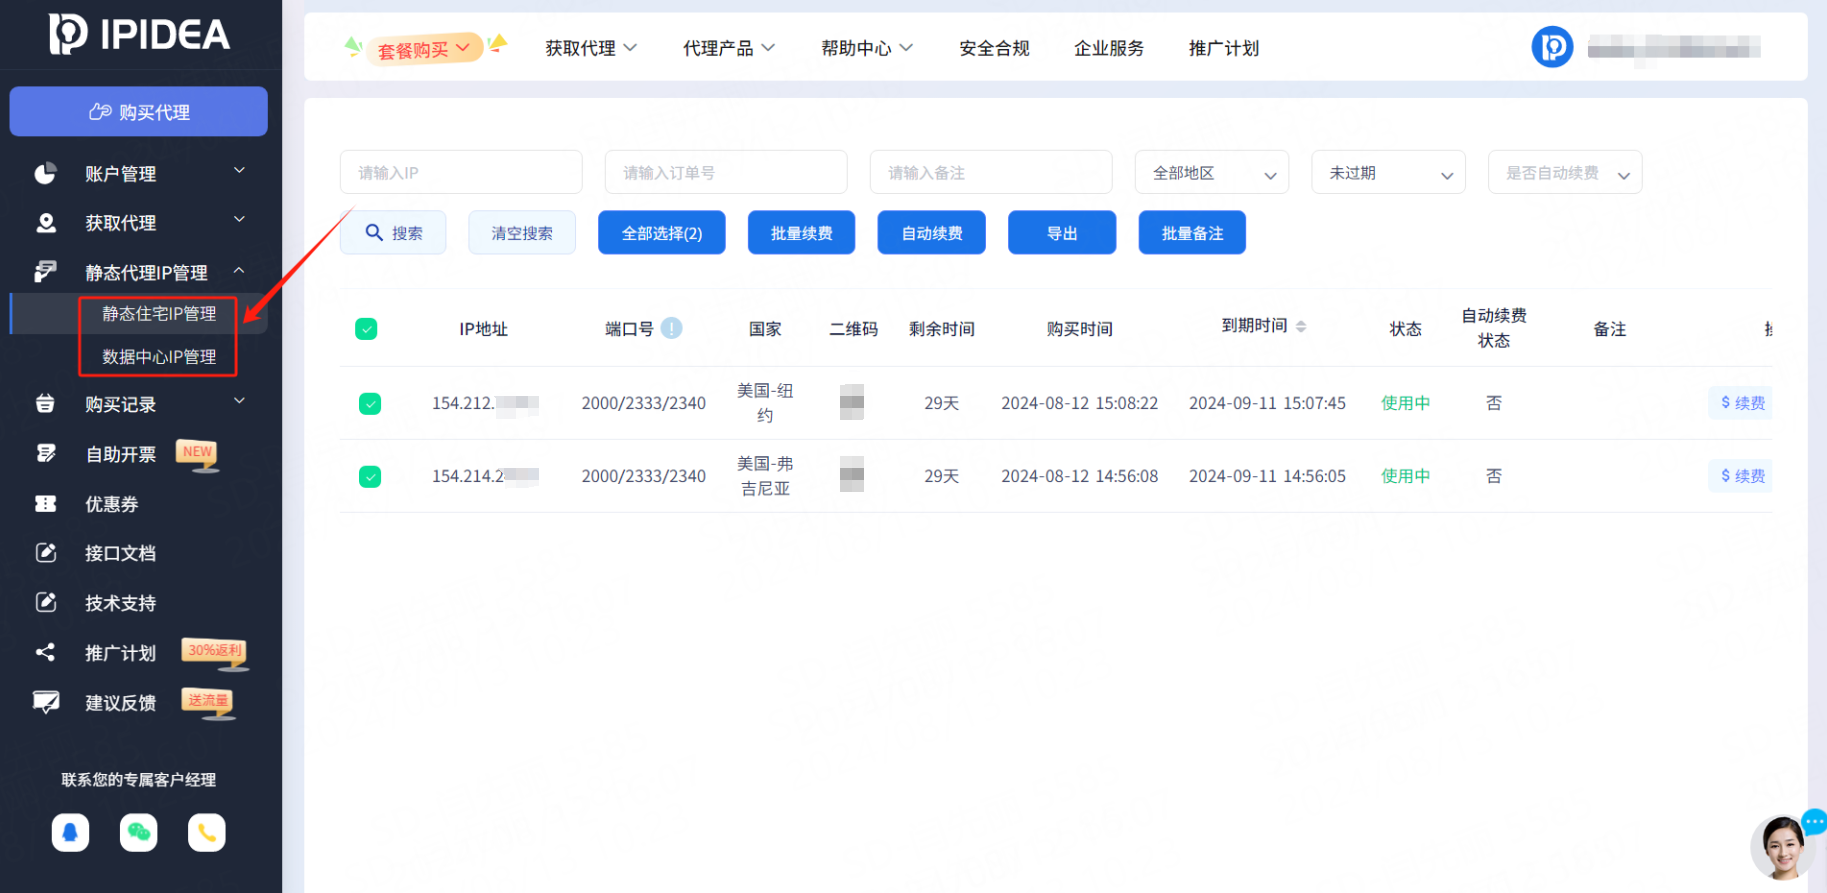This screenshot has width=1827, height=893.
Task: Focus the 请输入IP input field
Action: [461, 172]
